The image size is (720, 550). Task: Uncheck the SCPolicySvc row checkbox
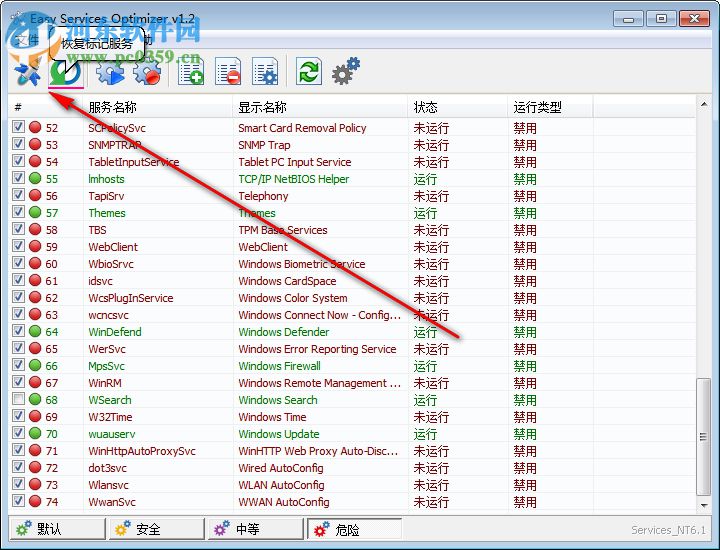click(x=18, y=127)
